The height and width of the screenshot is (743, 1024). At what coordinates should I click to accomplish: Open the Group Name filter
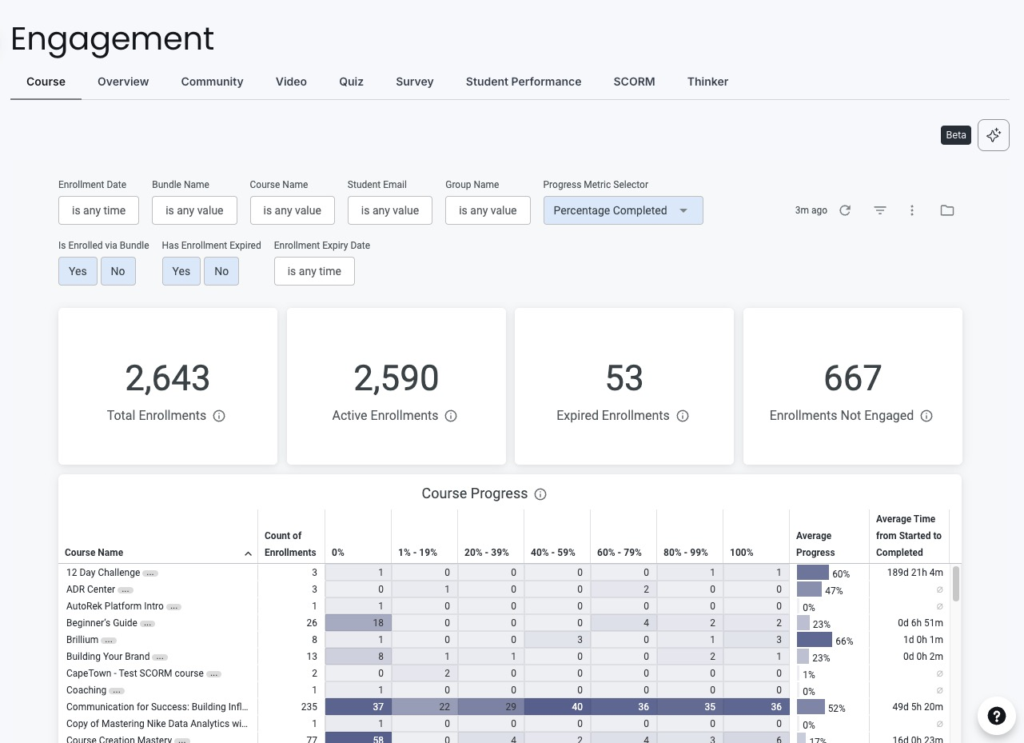488,210
